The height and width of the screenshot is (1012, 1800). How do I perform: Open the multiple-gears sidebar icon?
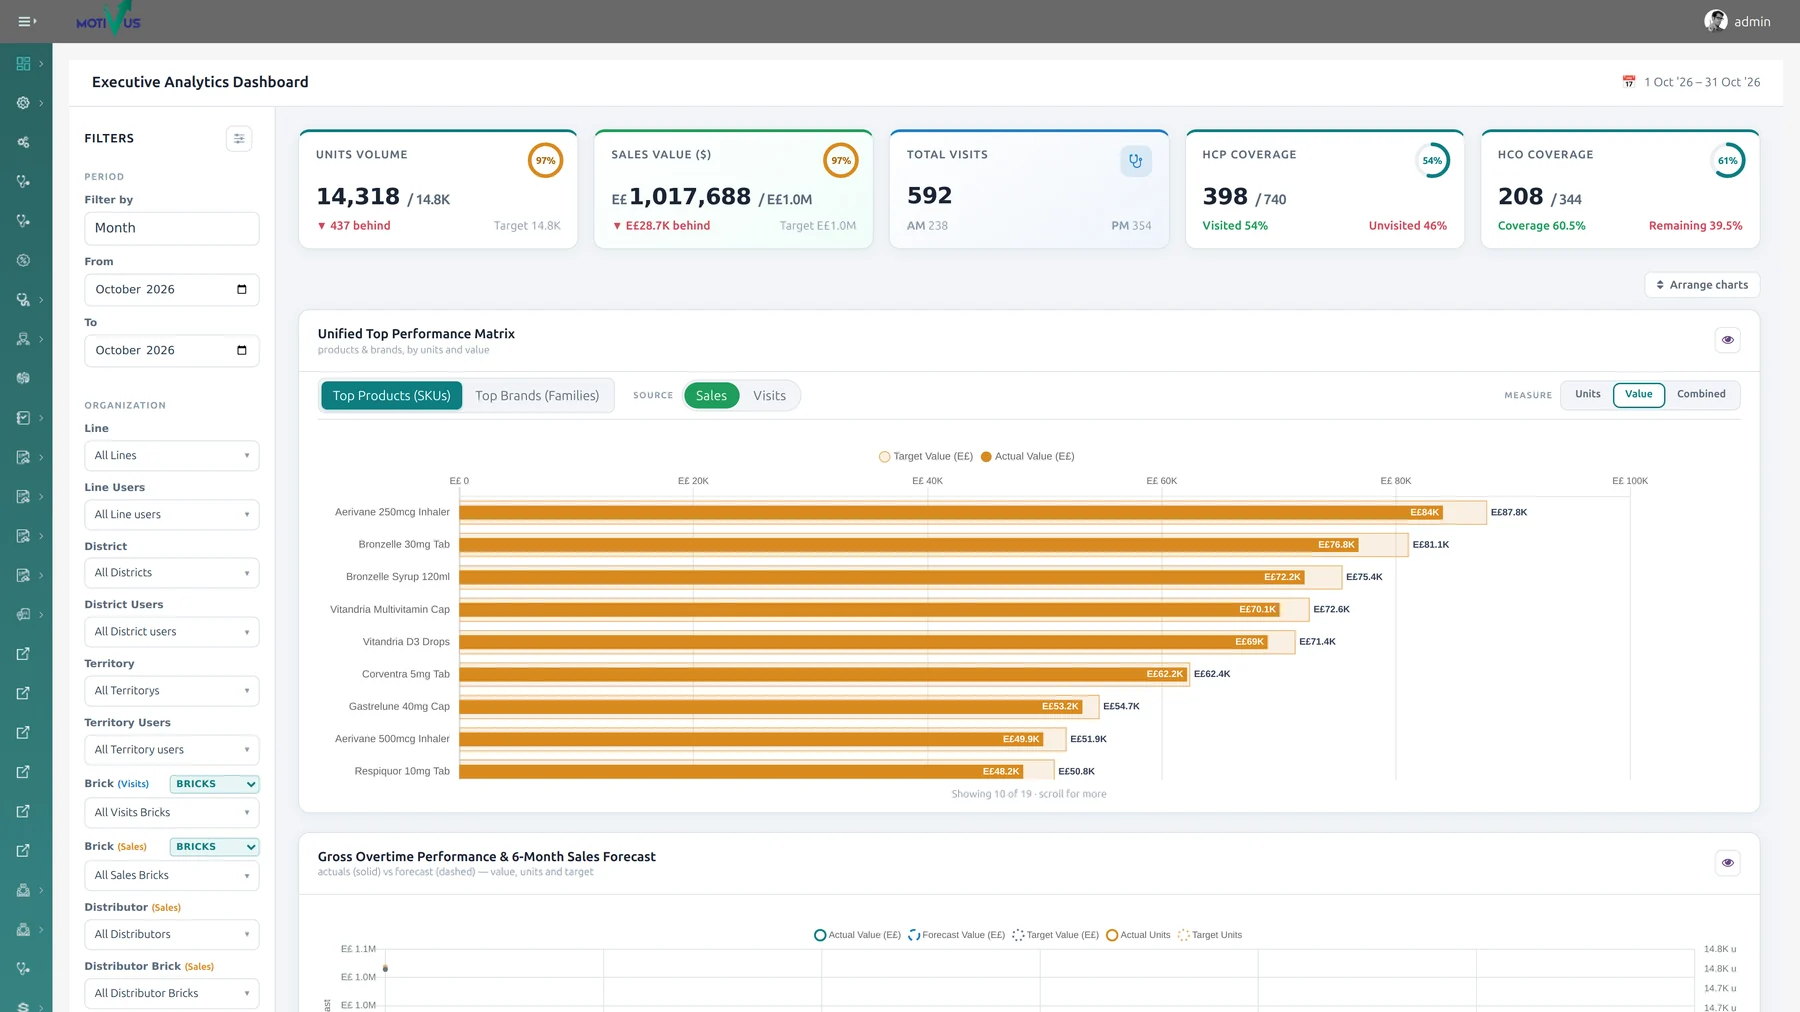[x=23, y=142]
